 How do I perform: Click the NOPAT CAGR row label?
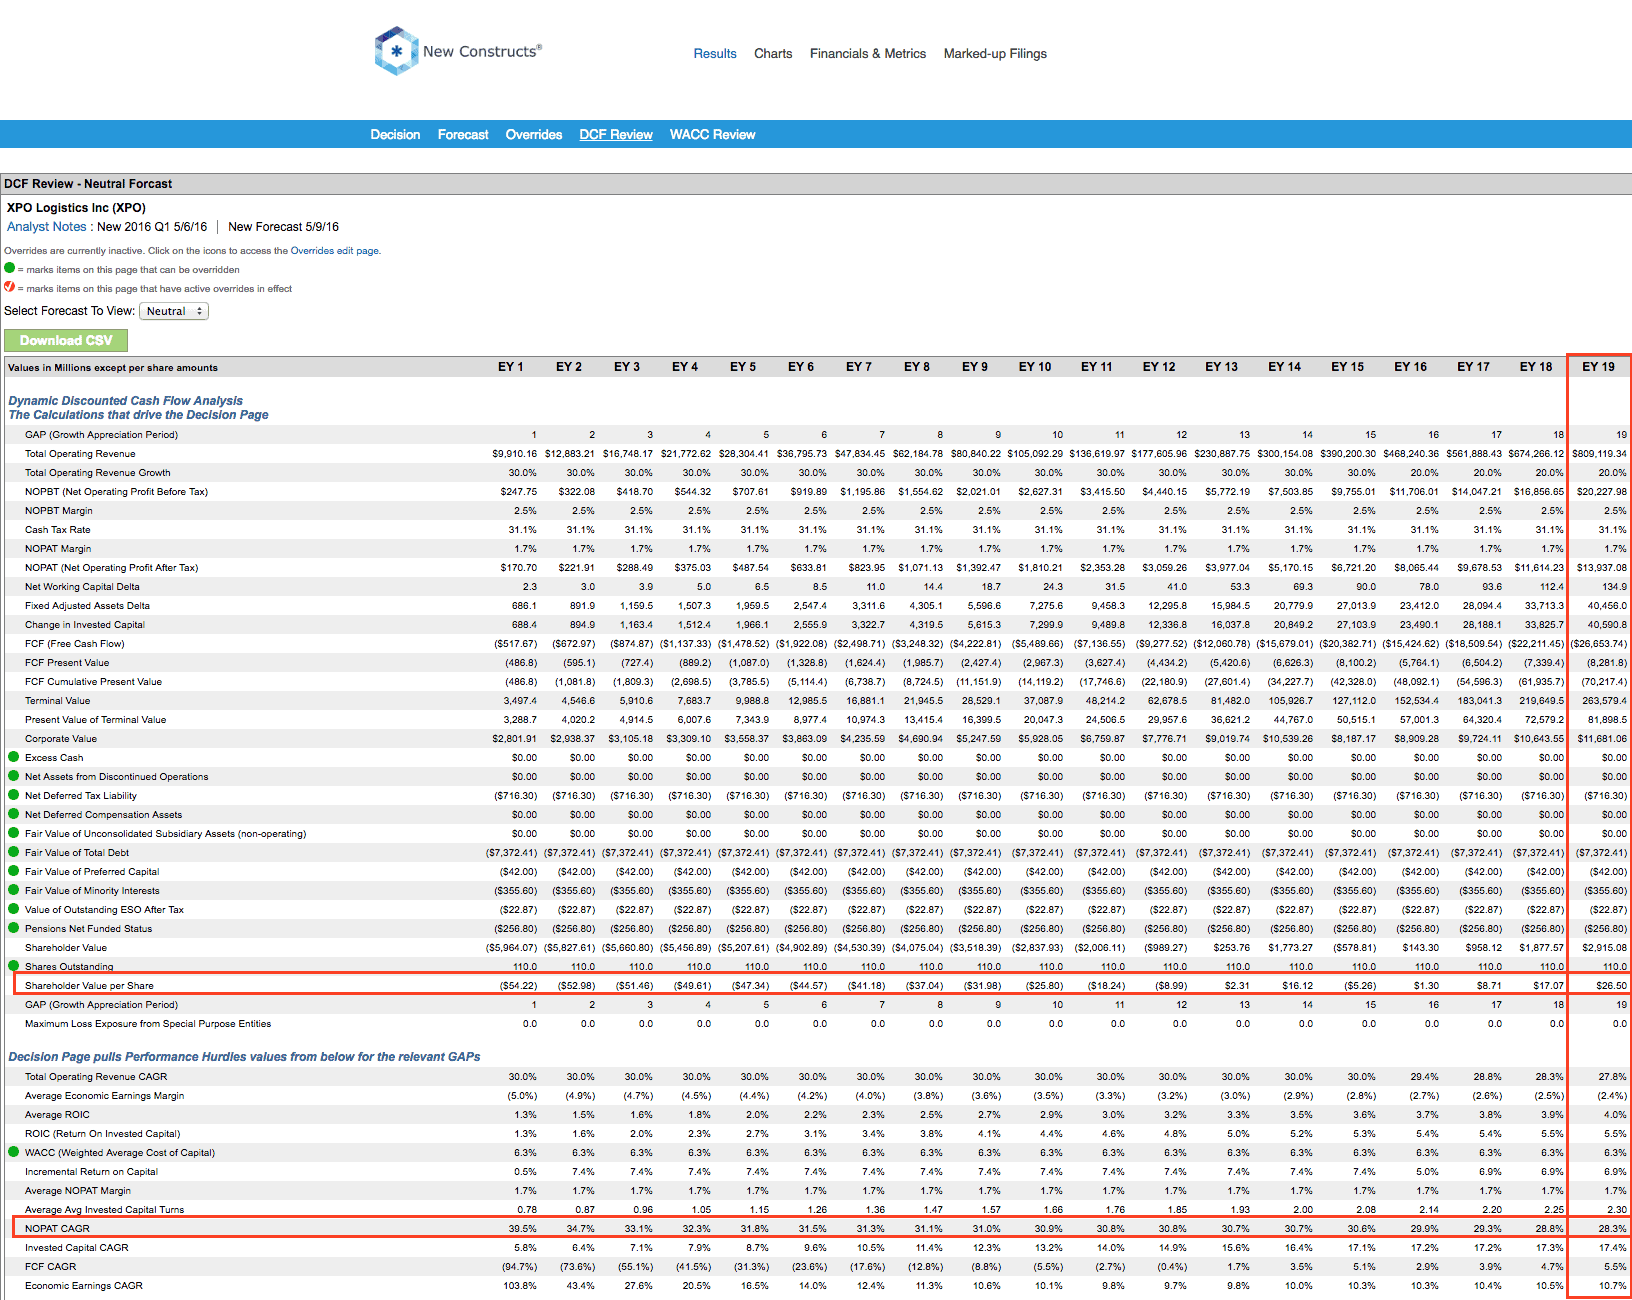(57, 1229)
